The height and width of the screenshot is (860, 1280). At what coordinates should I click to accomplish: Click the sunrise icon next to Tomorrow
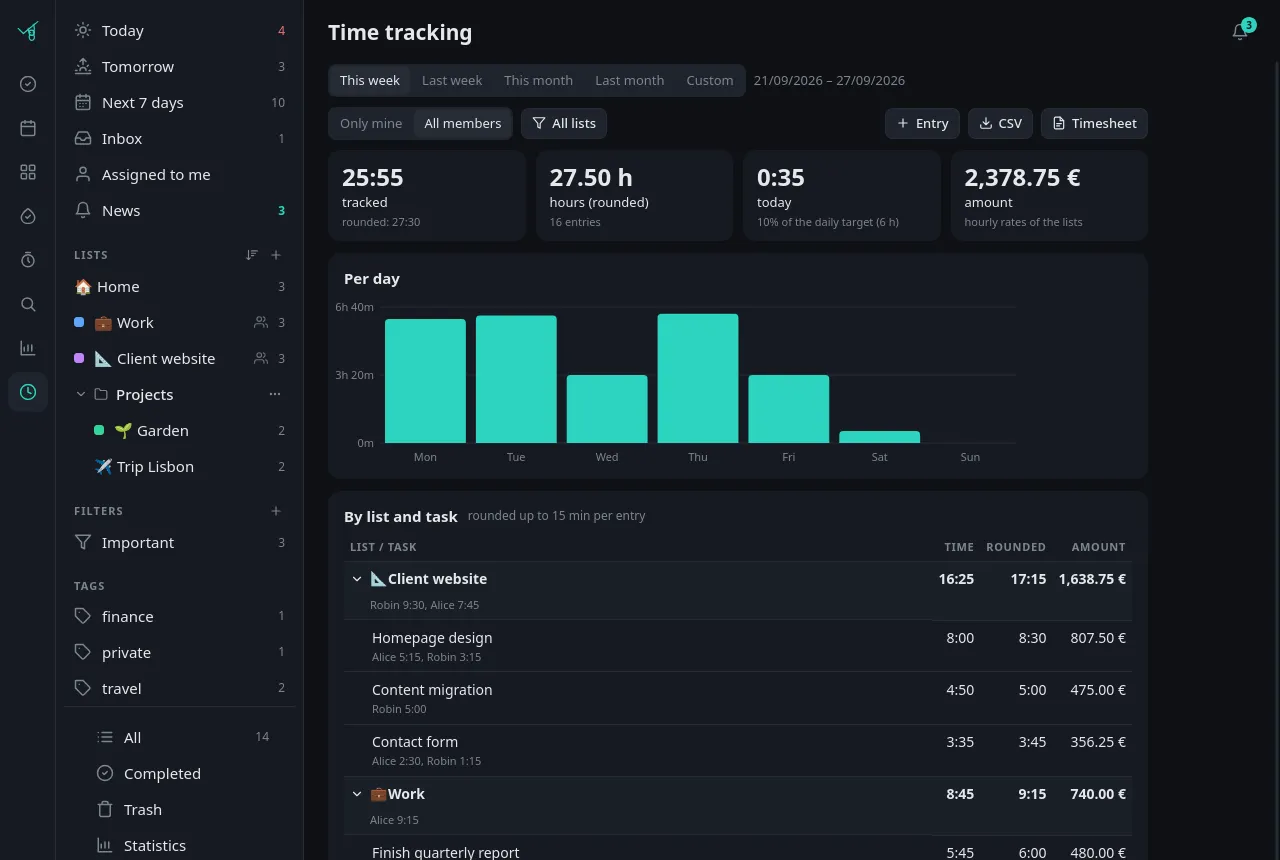coord(83,66)
